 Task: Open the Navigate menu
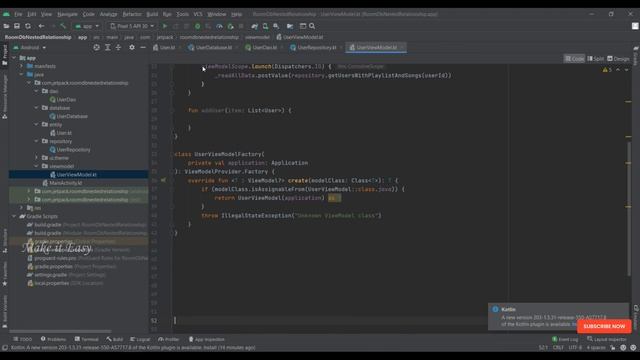pos(67,14)
